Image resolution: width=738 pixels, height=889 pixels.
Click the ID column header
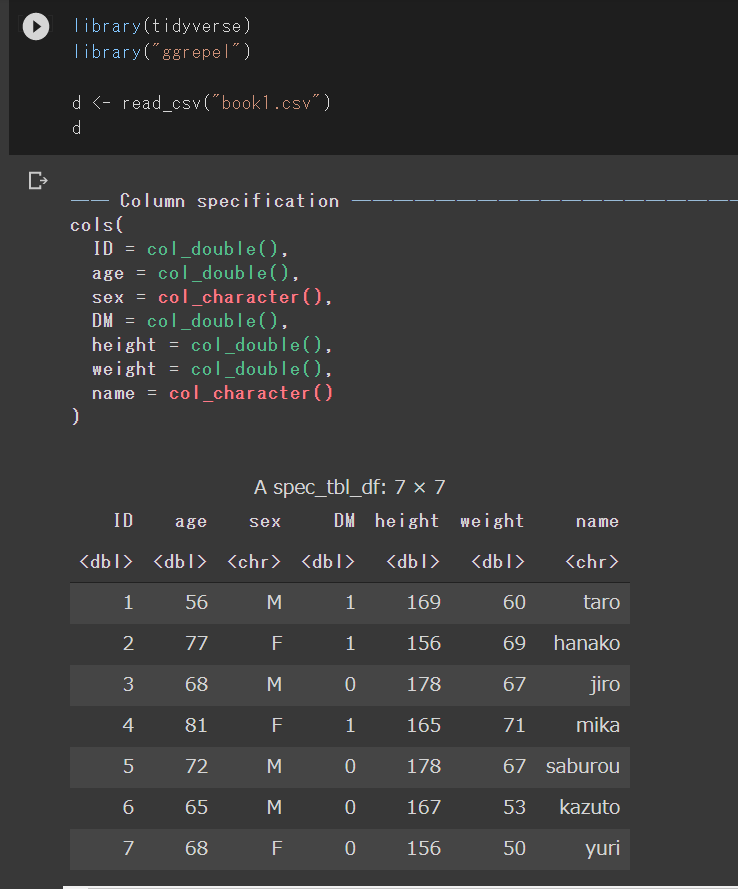pos(123,521)
